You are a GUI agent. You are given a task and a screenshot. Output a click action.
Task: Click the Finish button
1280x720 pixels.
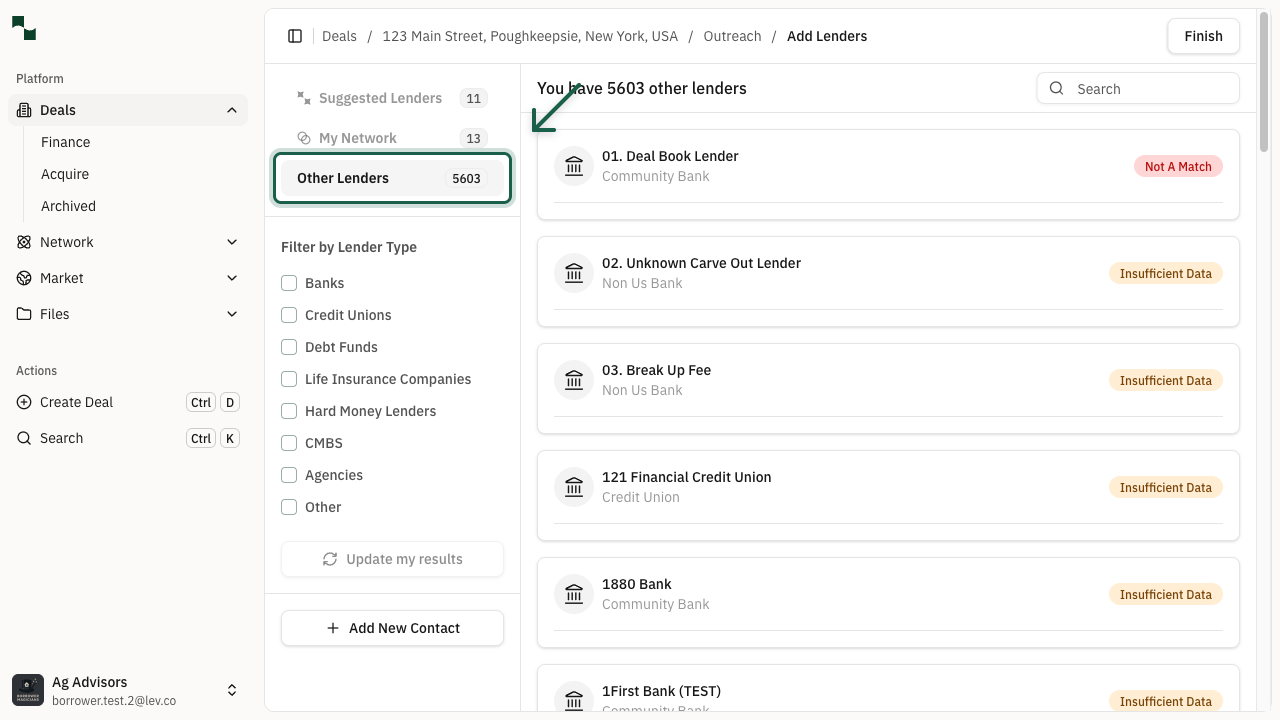(x=1203, y=36)
